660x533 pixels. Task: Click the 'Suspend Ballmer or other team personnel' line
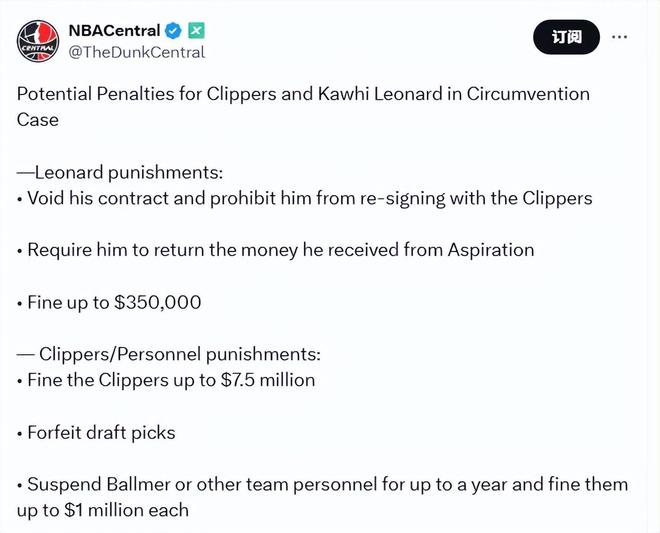320,484
